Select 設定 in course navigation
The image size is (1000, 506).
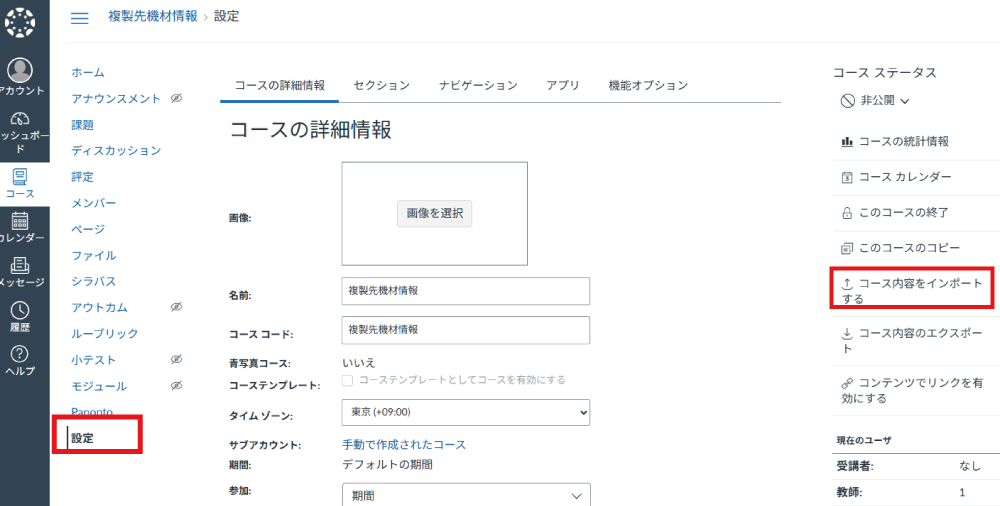point(82,438)
